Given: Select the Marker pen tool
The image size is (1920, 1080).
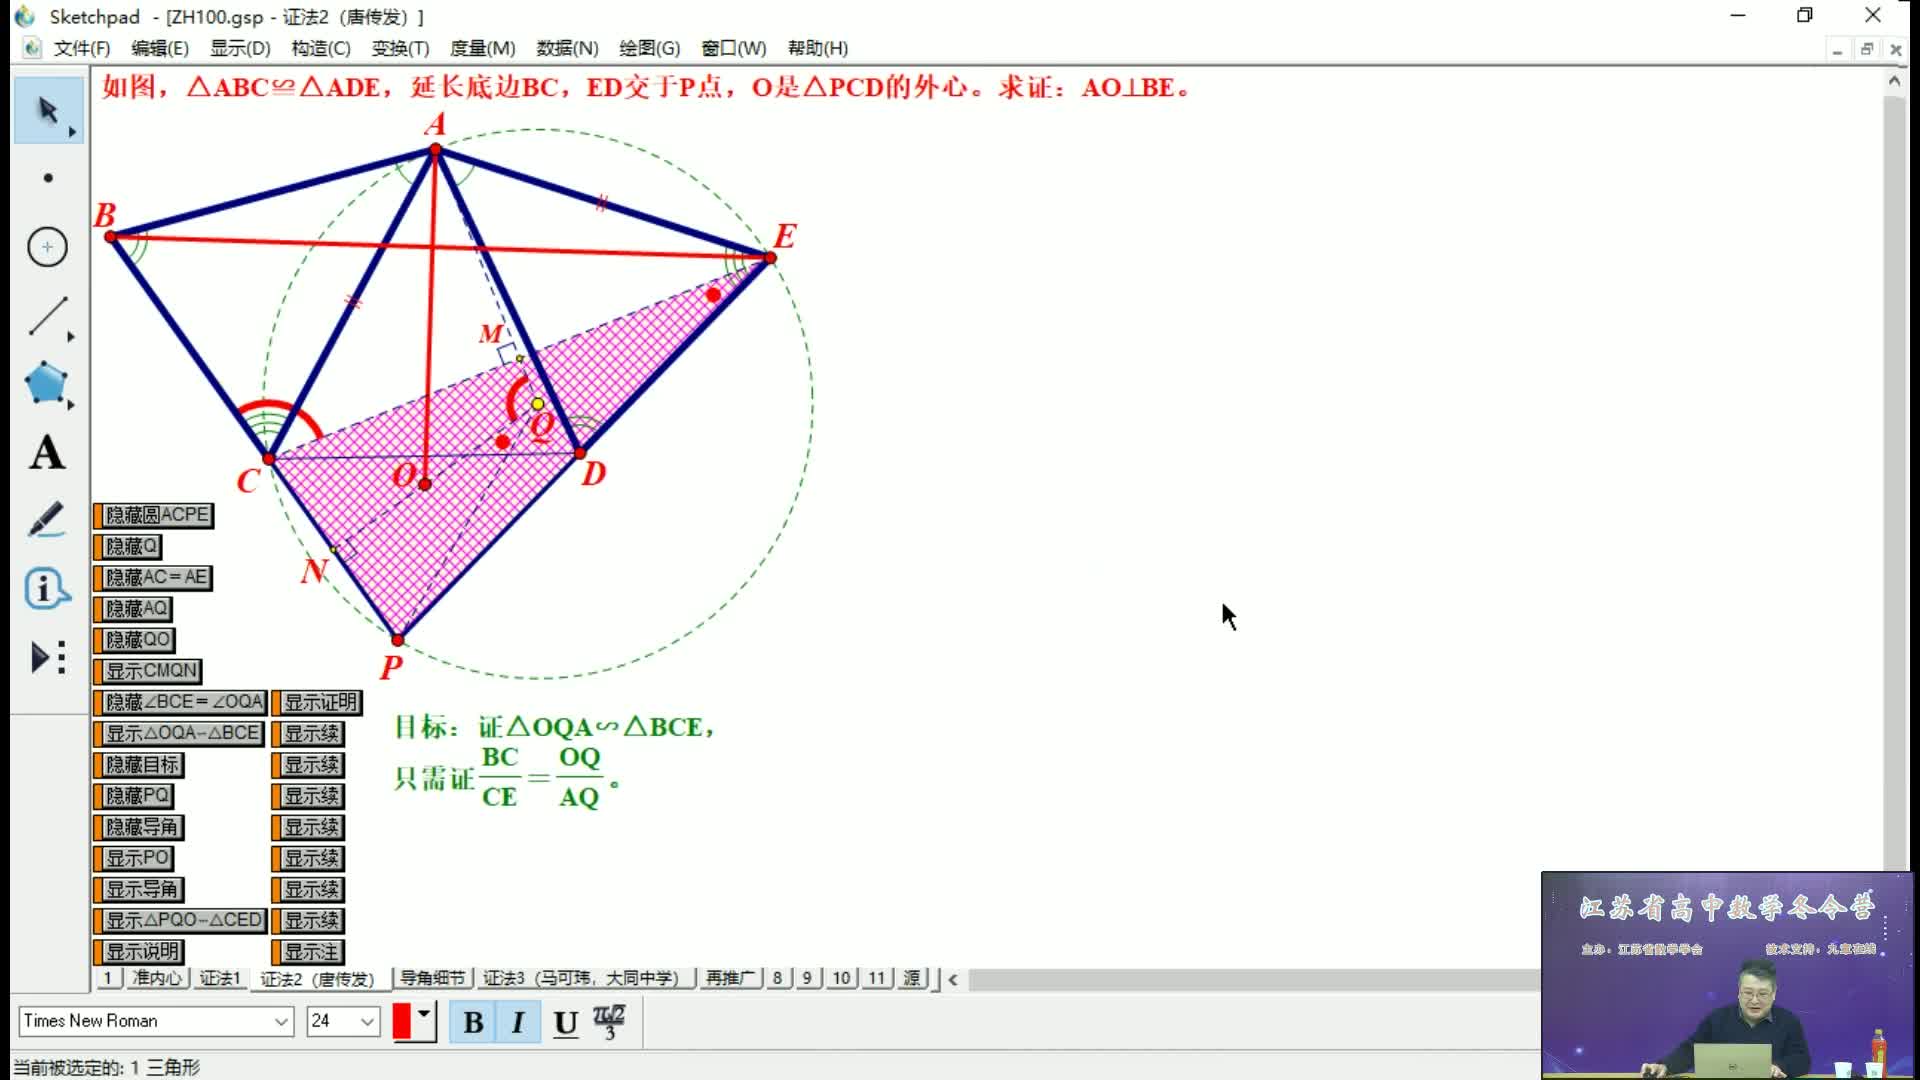Looking at the screenshot, I should pos(47,520).
